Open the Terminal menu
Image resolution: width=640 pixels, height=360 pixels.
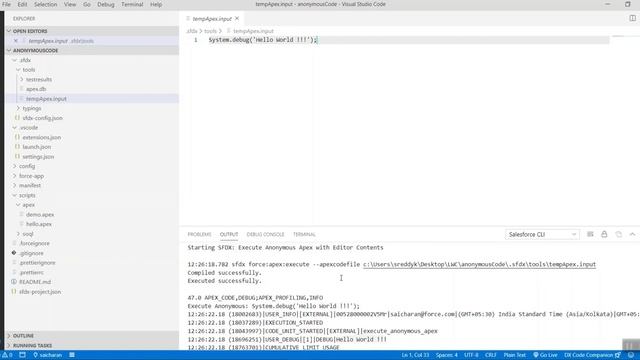tap(132, 4)
